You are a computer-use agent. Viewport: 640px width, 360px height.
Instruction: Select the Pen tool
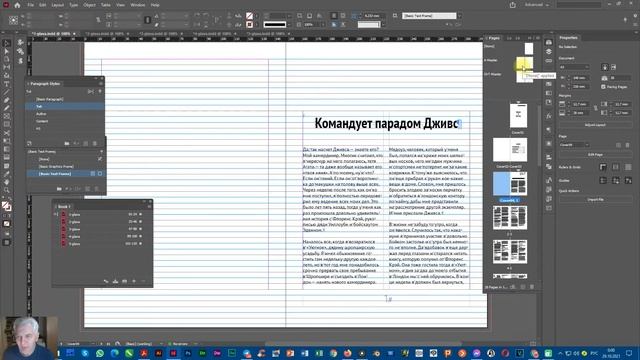tap(7, 100)
